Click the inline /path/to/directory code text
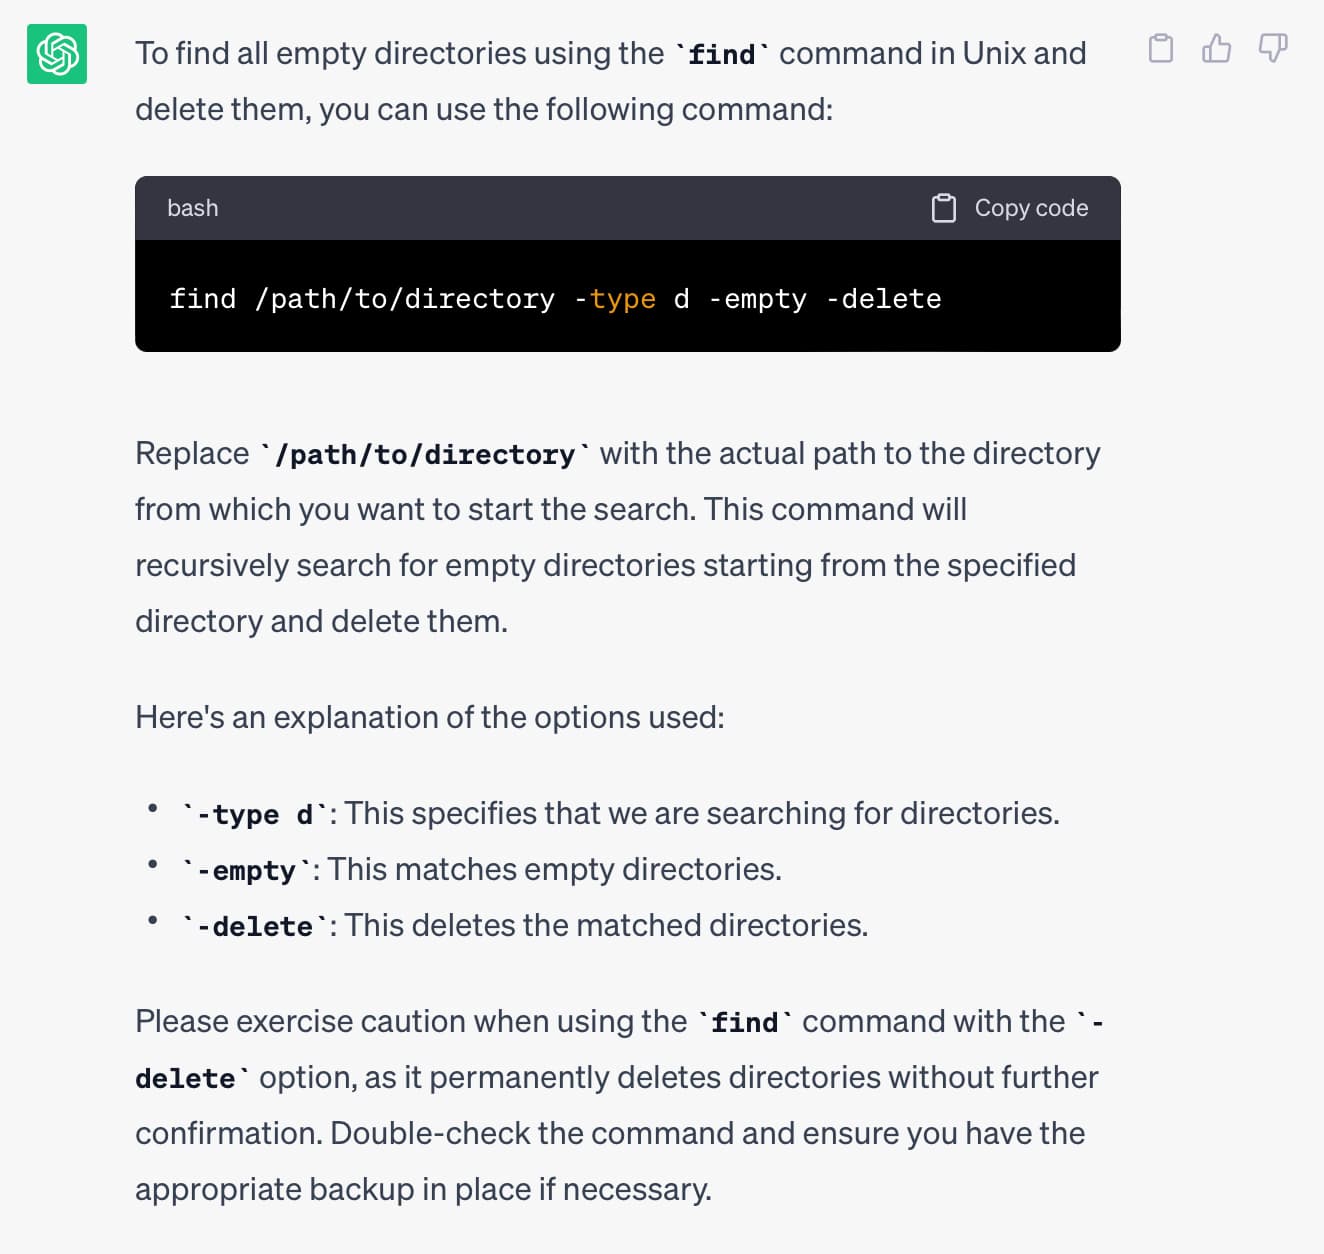1324x1254 pixels. point(425,455)
